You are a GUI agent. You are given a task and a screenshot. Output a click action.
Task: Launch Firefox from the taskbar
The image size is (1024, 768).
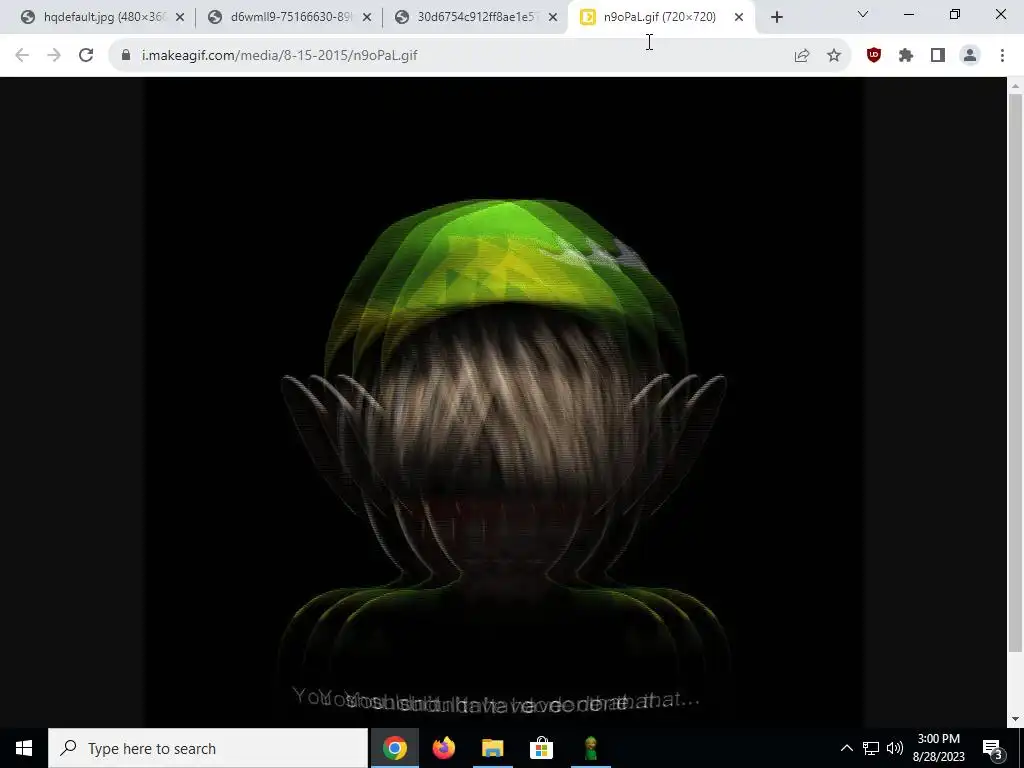point(443,748)
